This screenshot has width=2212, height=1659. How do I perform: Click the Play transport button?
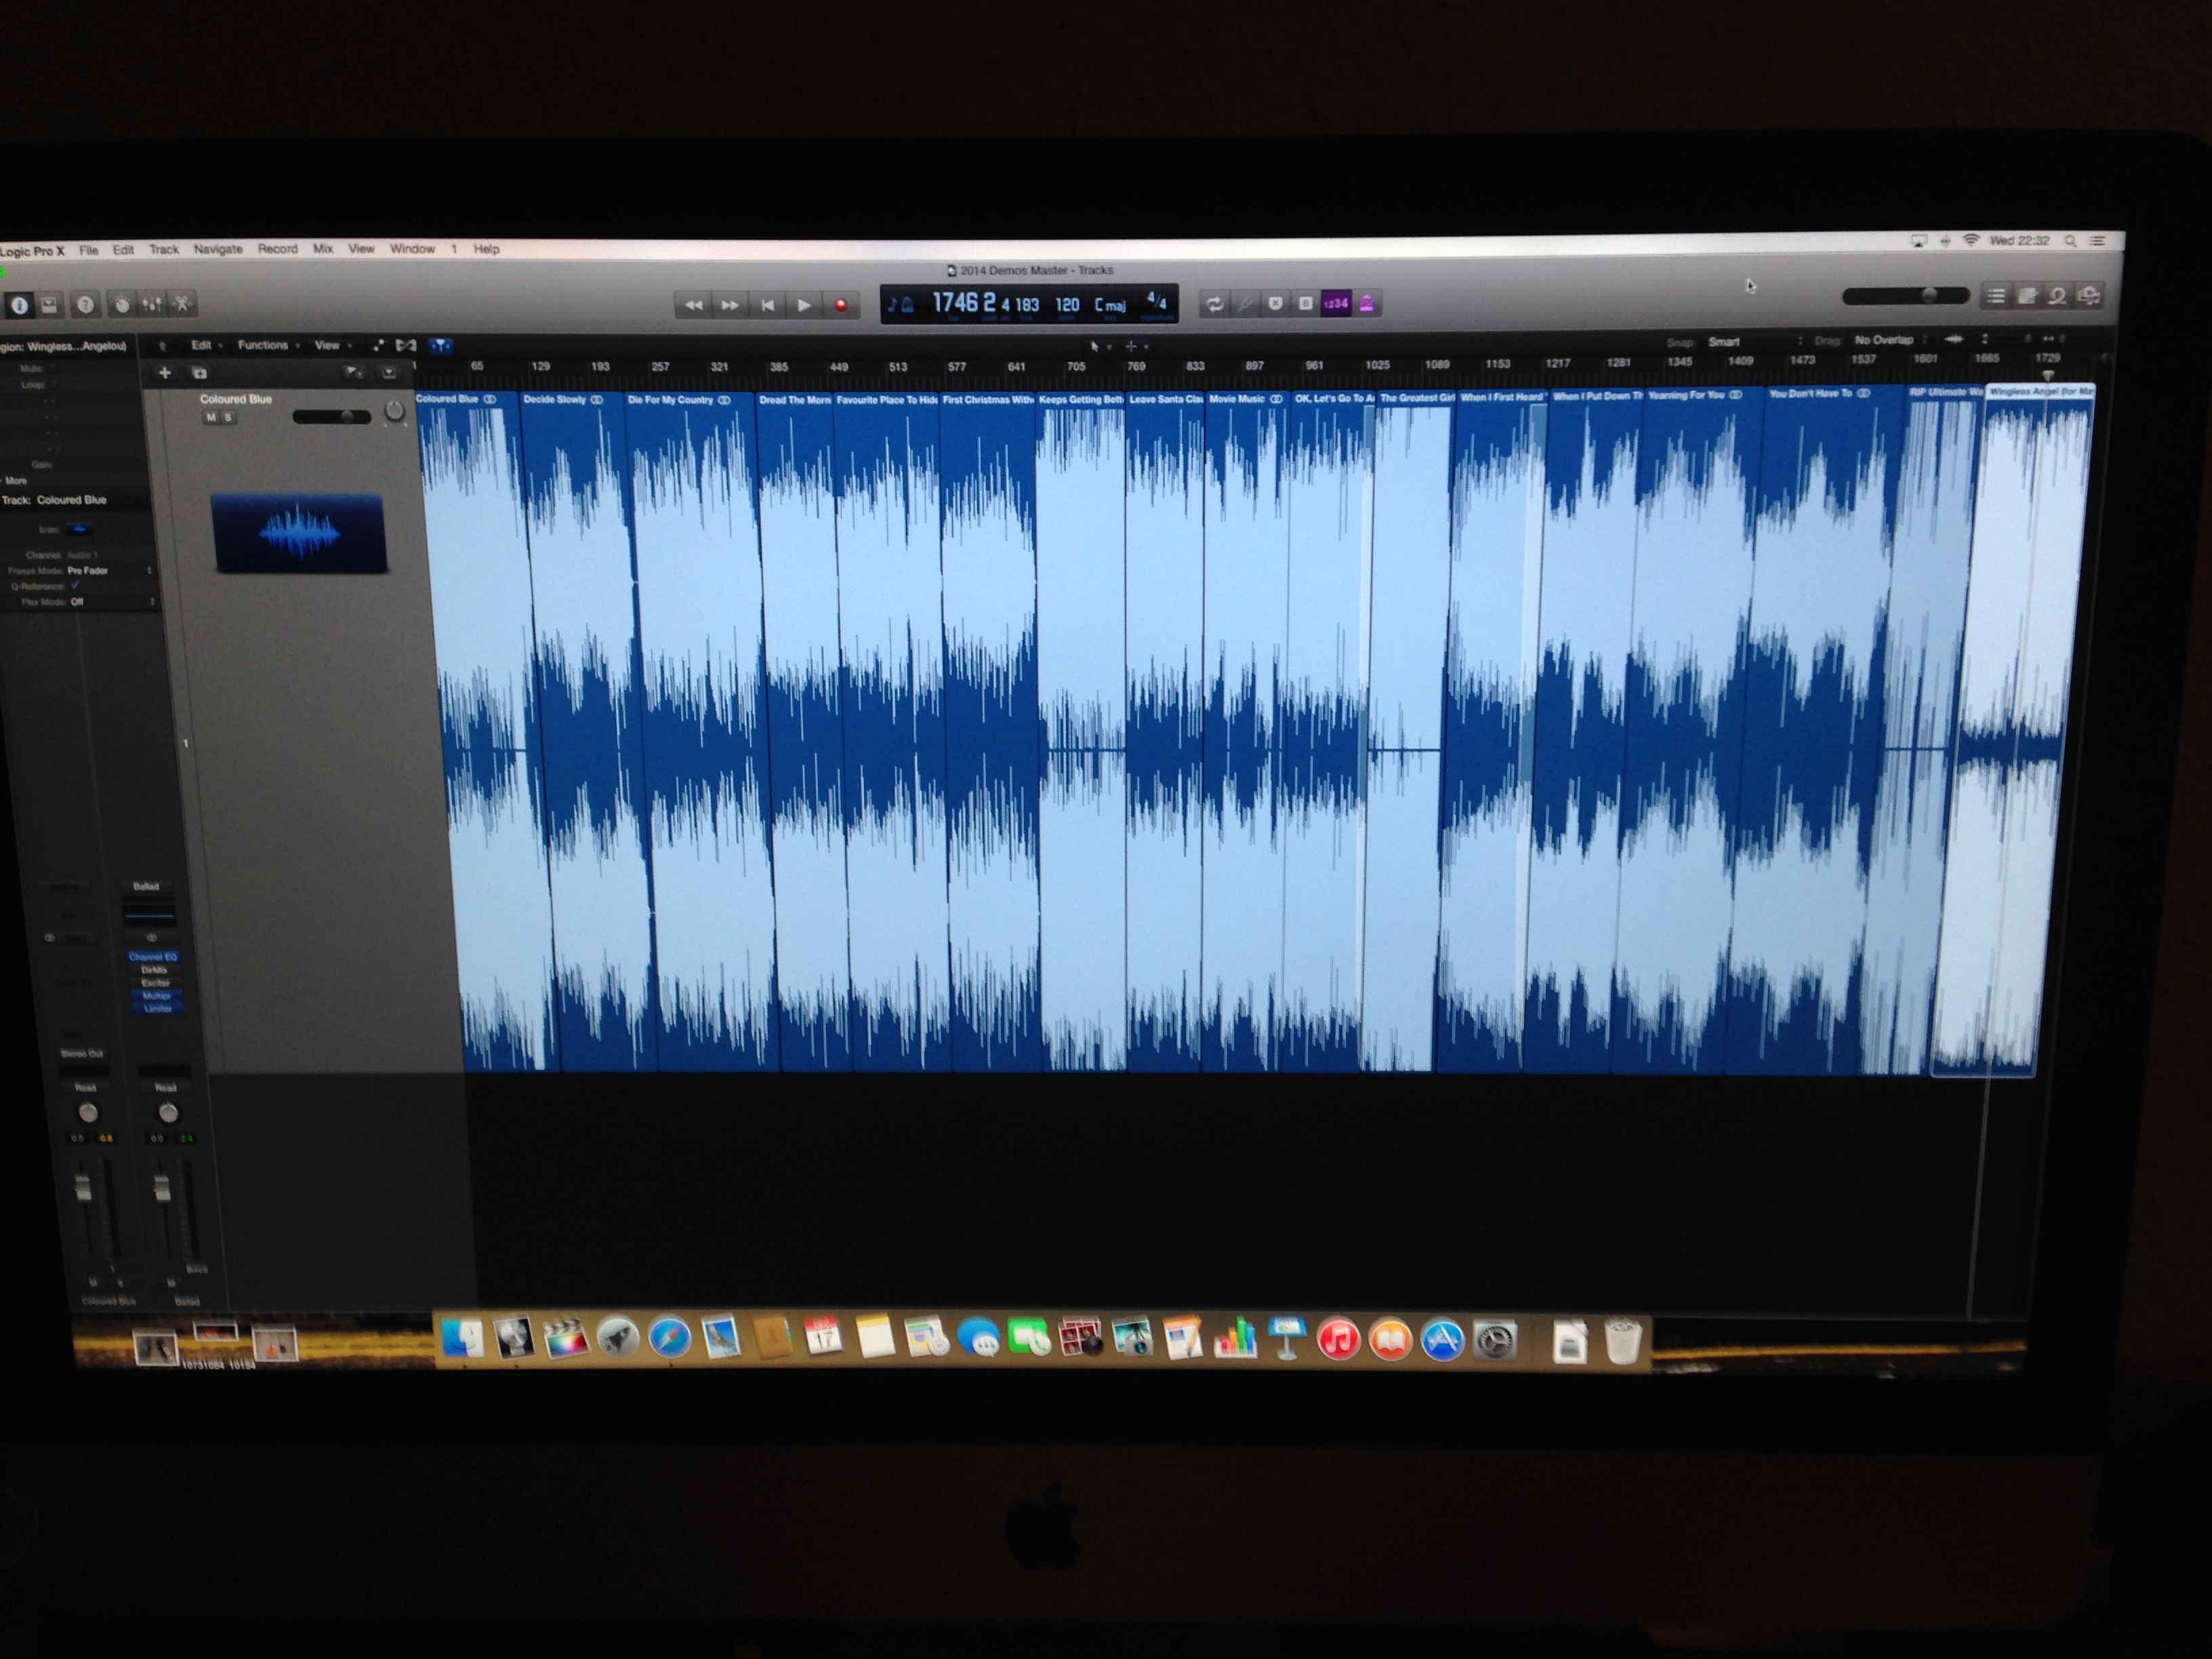click(x=804, y=305)
